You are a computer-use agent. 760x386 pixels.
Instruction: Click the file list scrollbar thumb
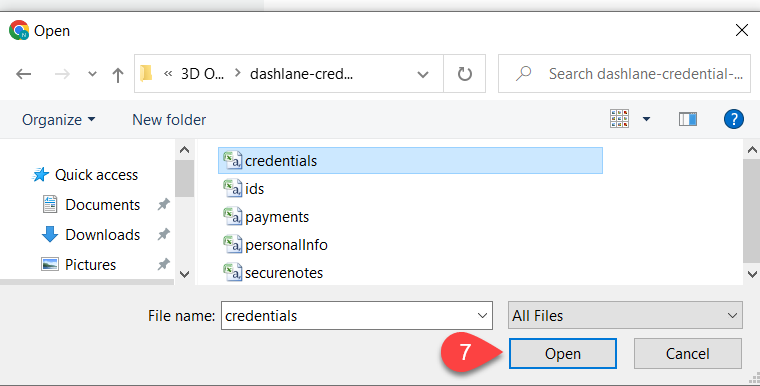[752, 211]
